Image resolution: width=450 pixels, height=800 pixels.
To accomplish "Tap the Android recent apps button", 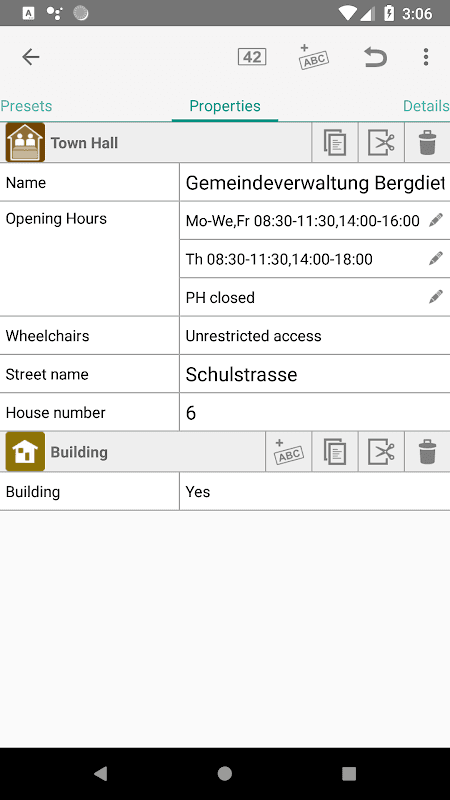I will 349,773.
